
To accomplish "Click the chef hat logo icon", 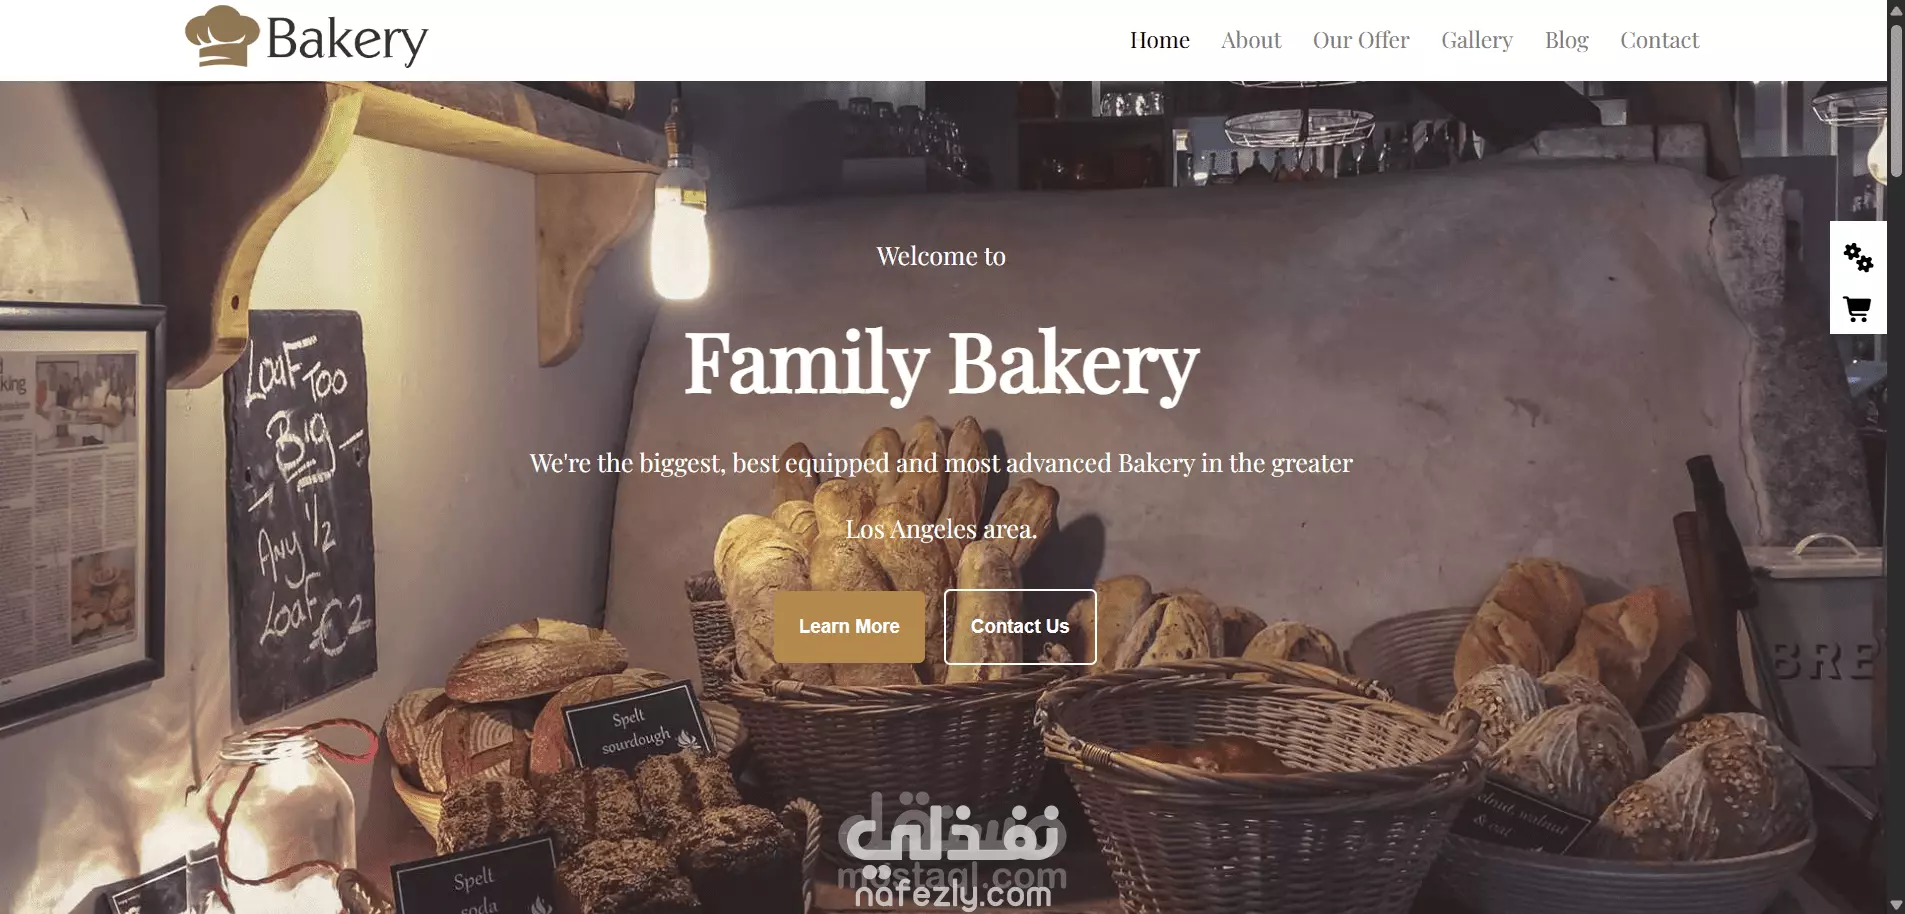I will [222, 36].
